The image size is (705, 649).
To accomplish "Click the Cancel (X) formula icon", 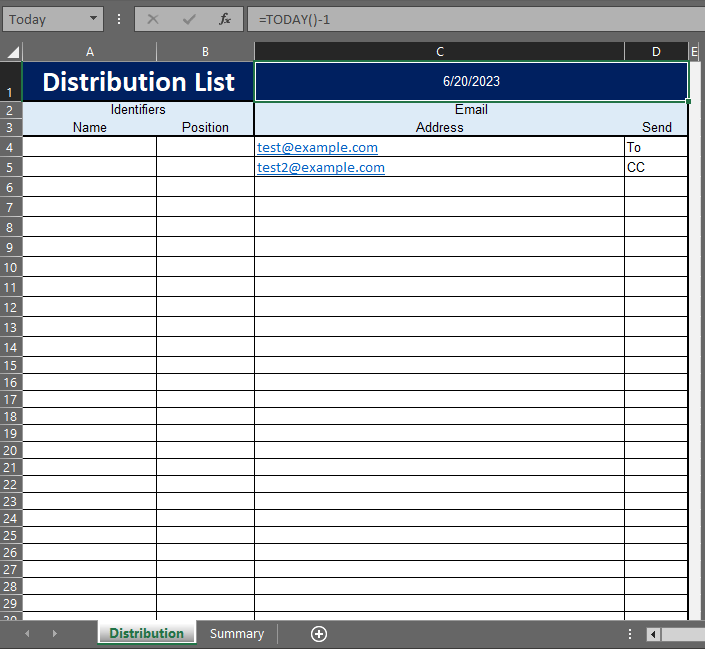I will coord(153,19).
